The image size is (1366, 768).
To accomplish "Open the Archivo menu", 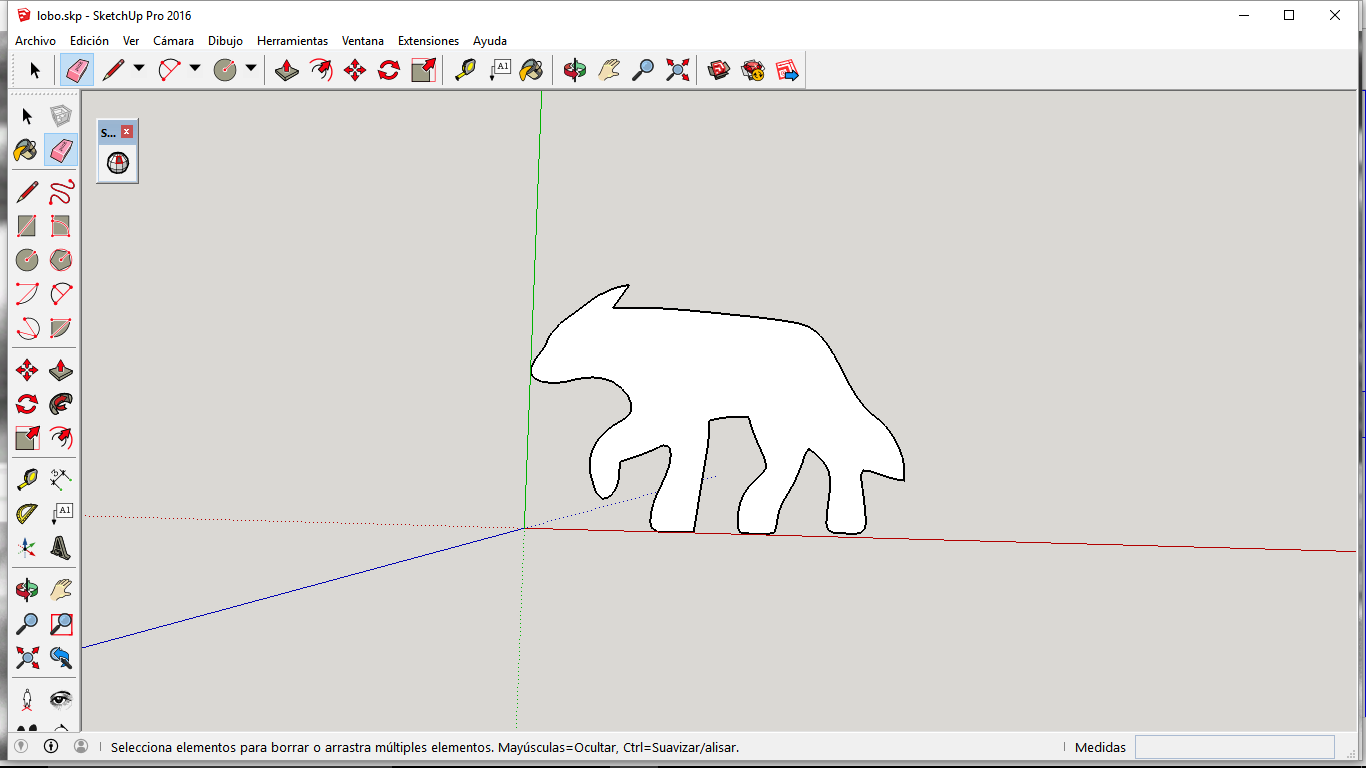I will pos(35,41).
